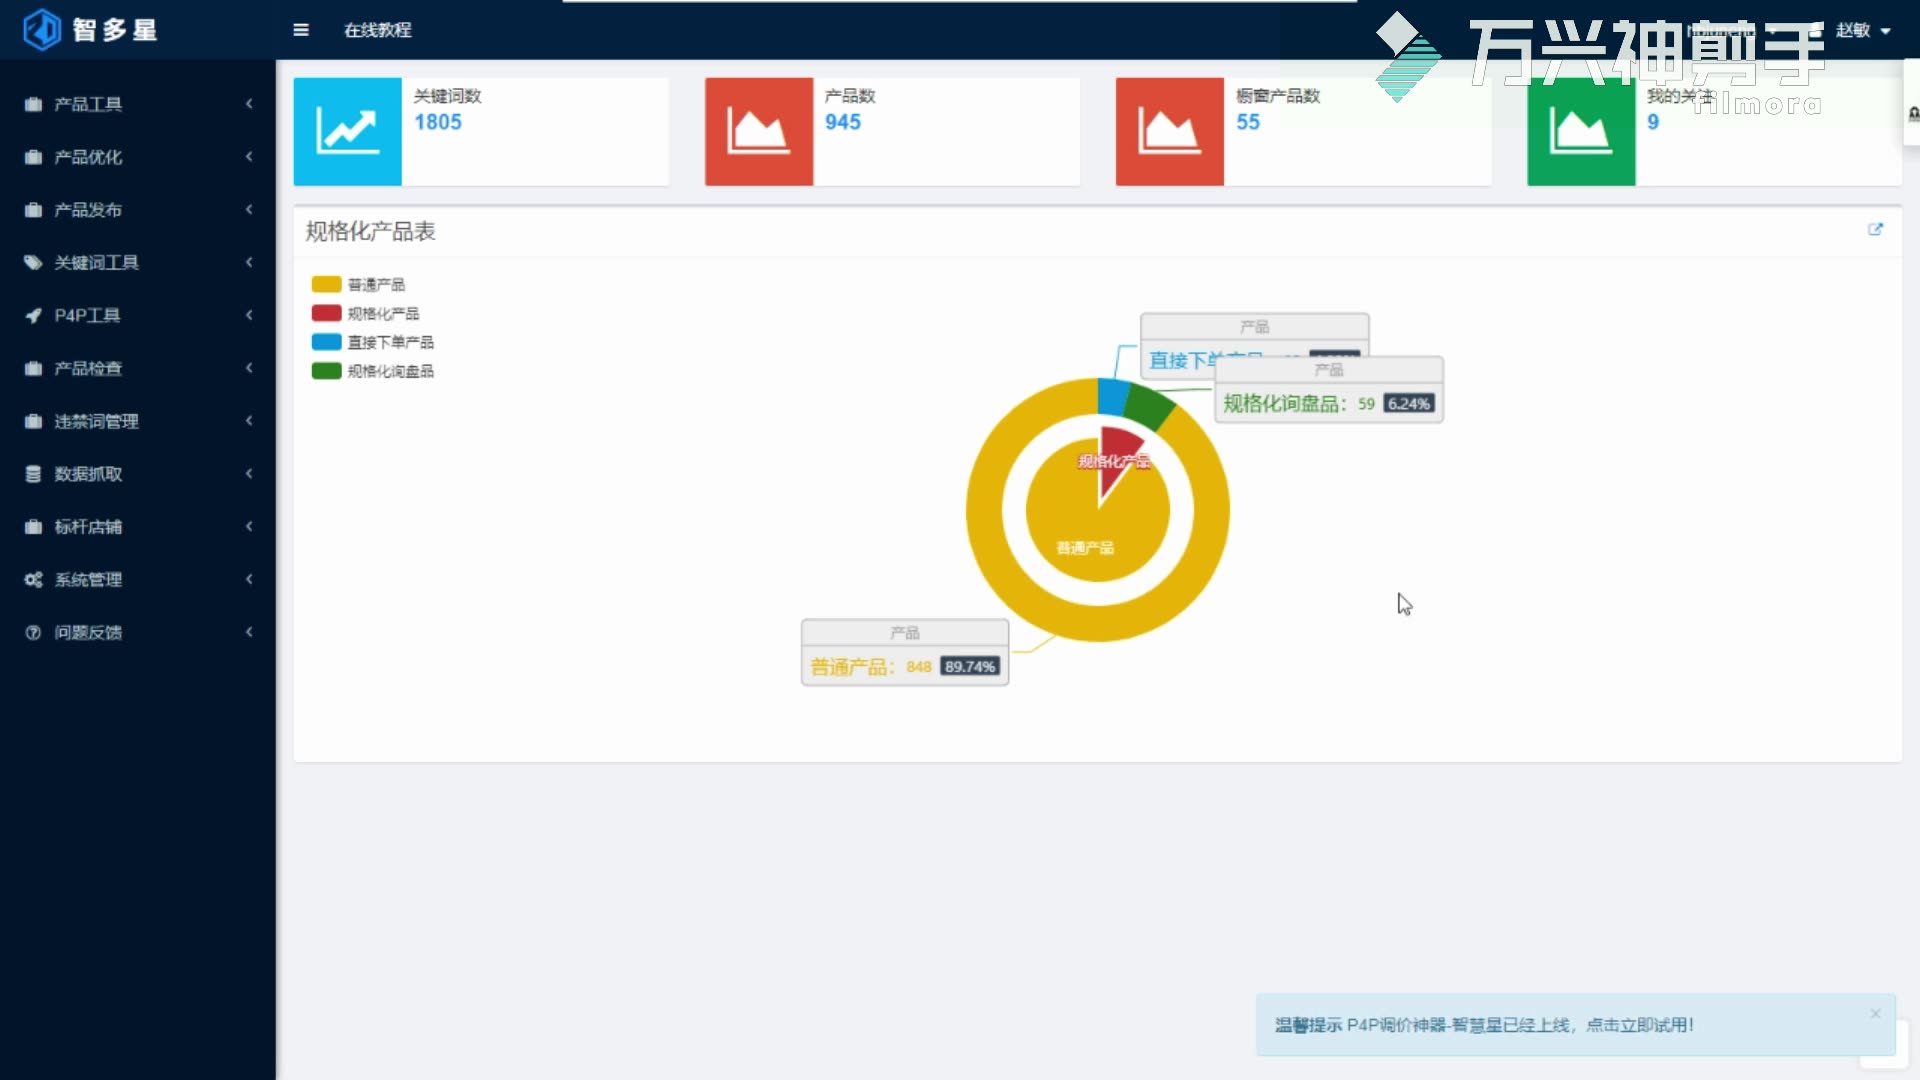Click the red 产品数 area chart icon
Screen dimensions: 1920x1080
coord(759,131)
